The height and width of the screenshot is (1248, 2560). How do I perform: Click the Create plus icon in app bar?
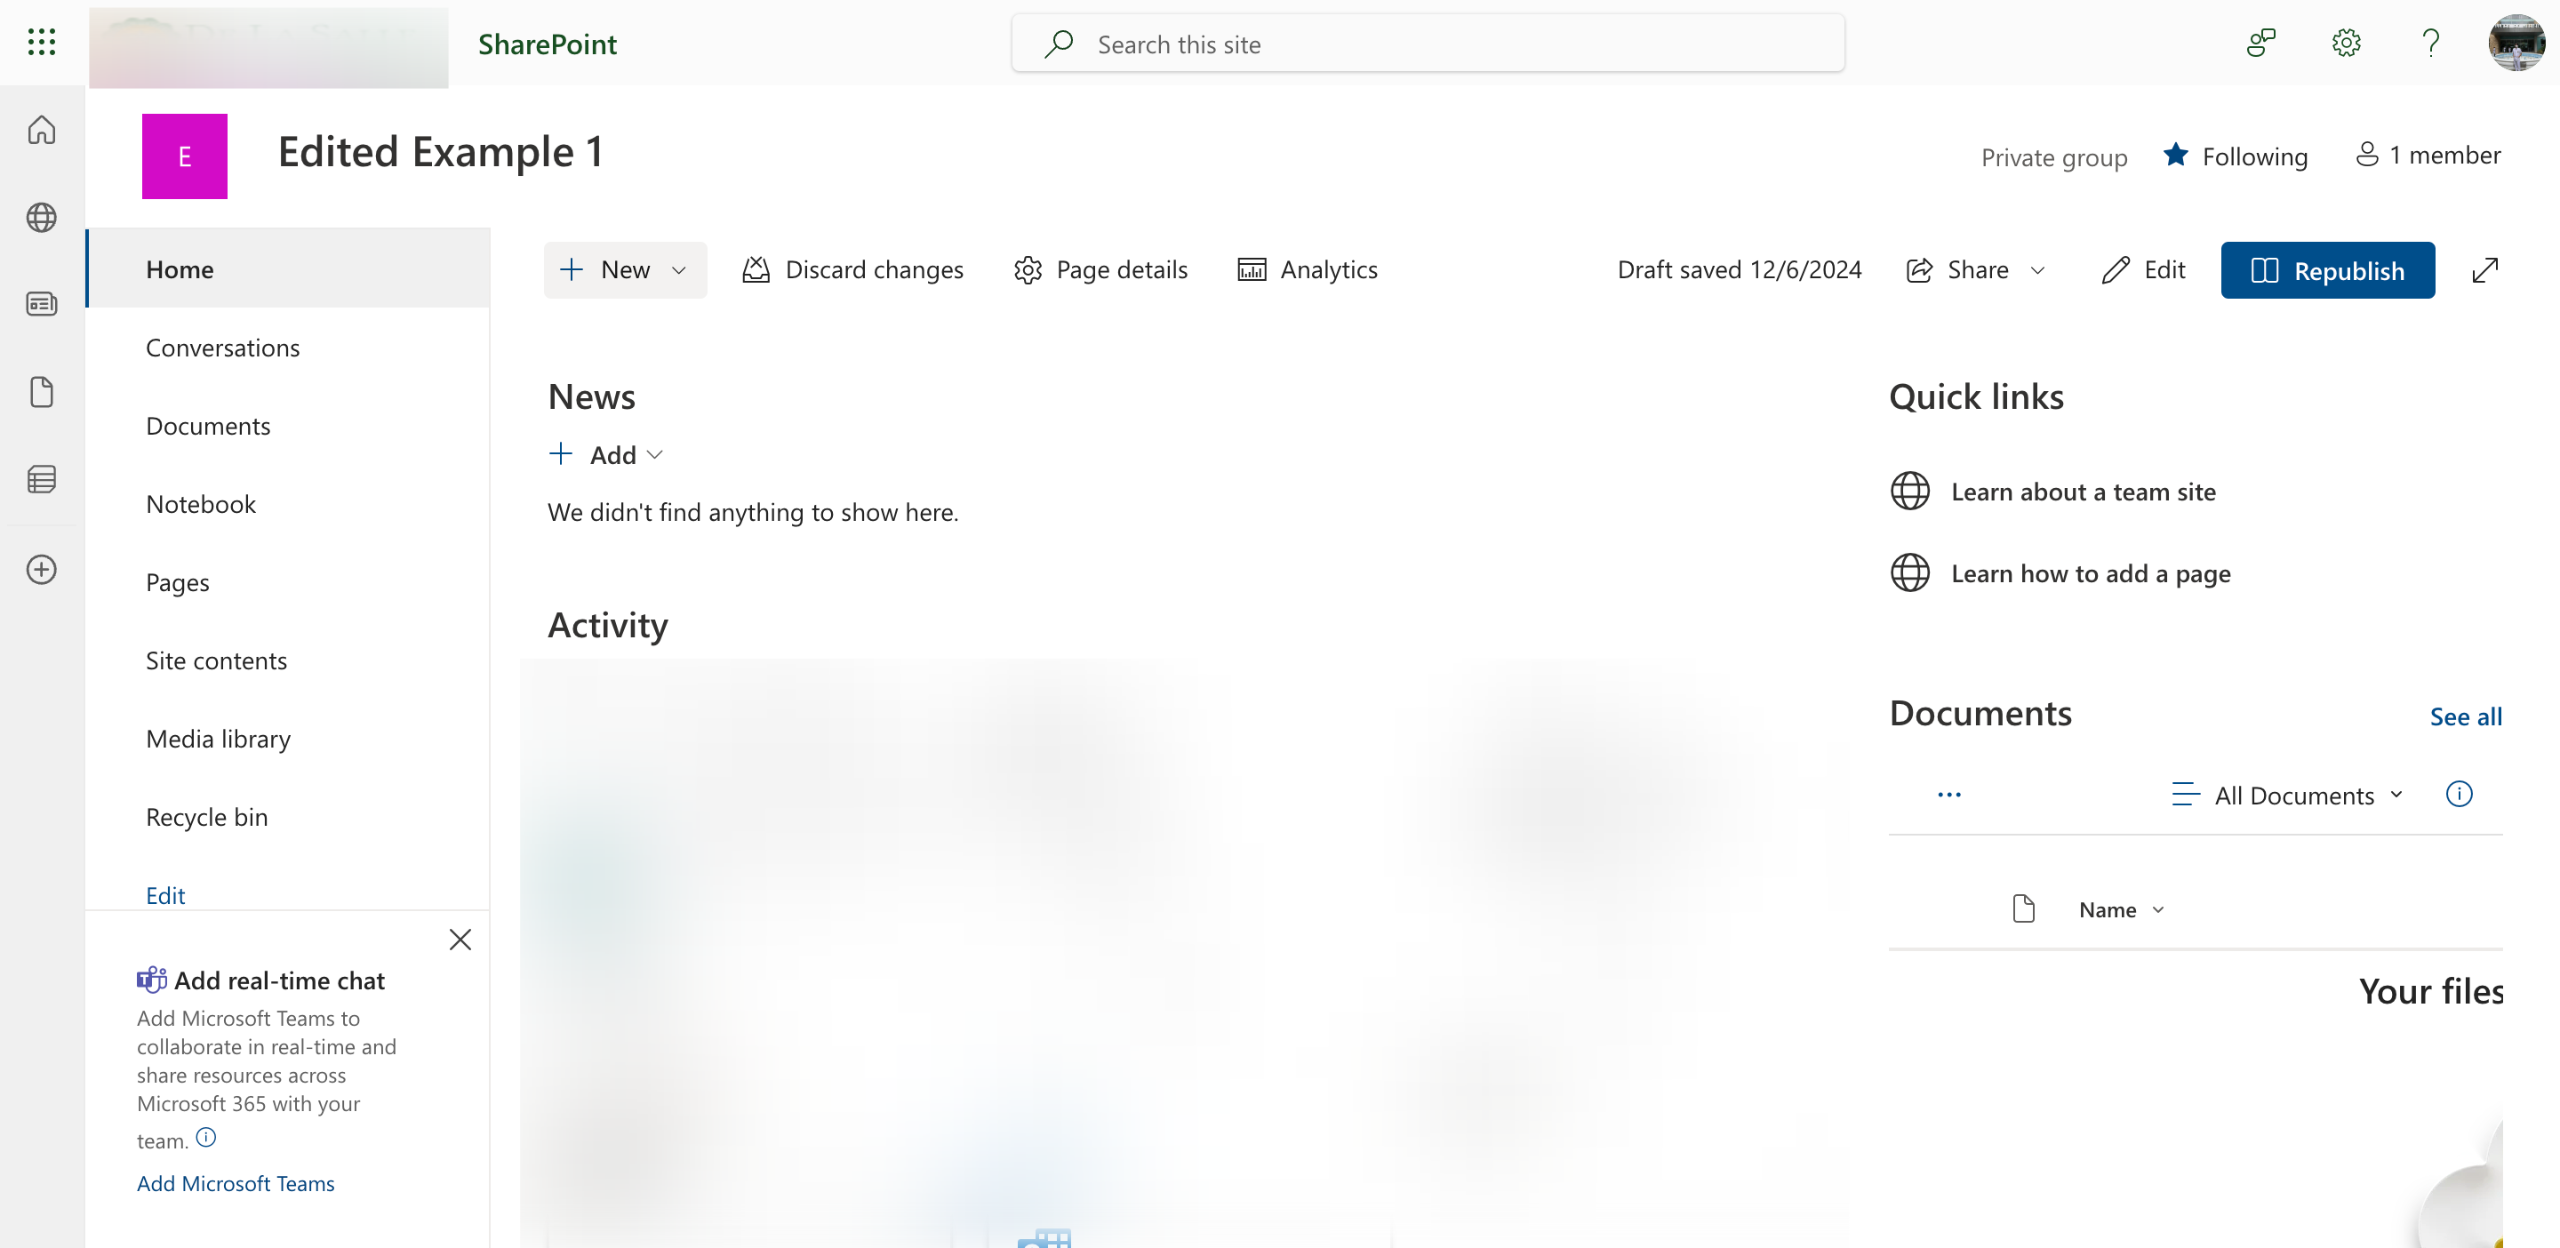[41, 569]
